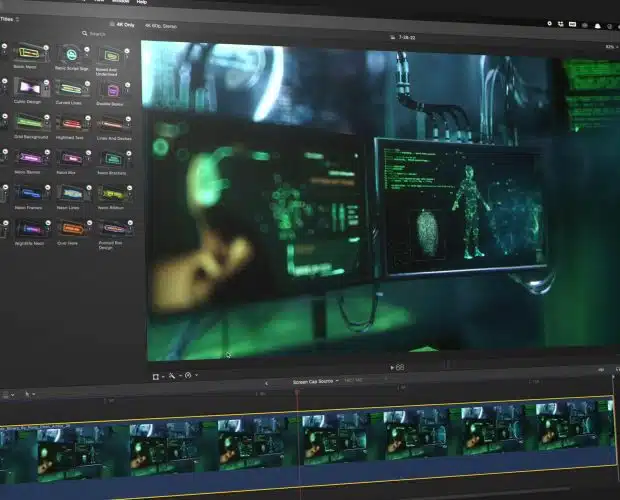This screenshot has height=500, width=620.
Task: Open the Transform tool under viewer
Action: click(156, 377)
